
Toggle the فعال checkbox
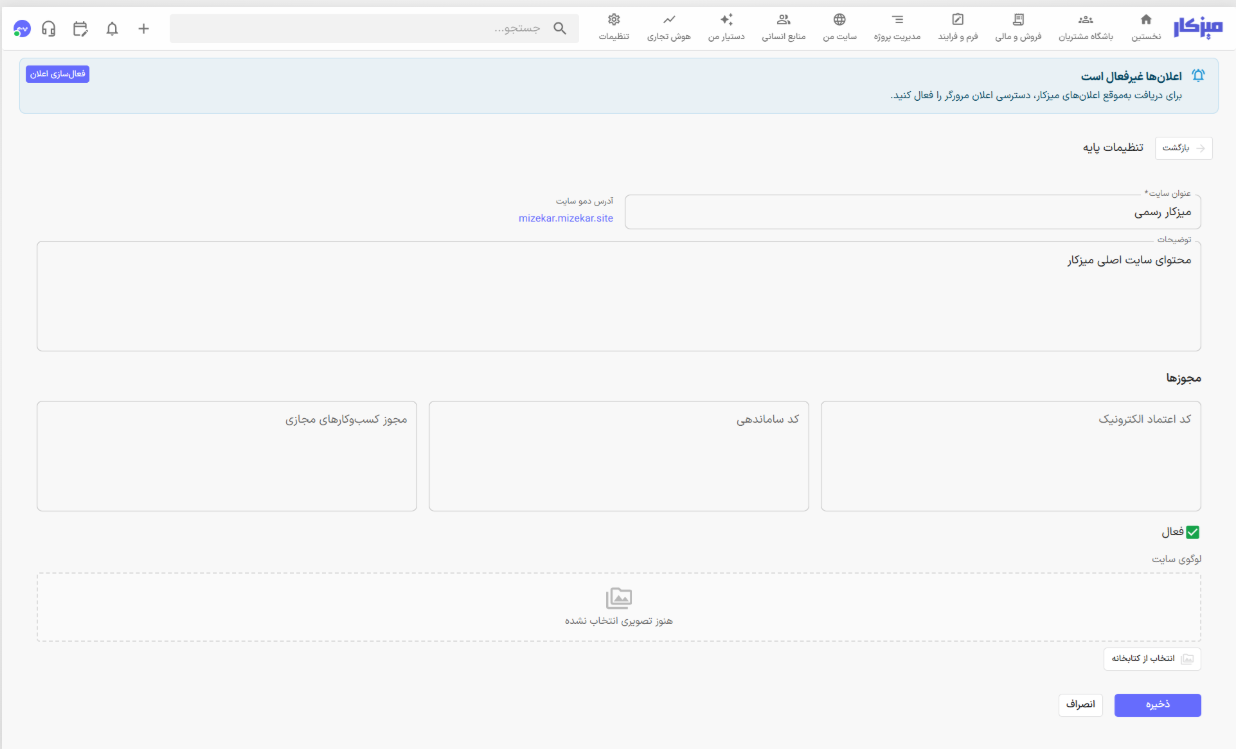pos(1192,533)
